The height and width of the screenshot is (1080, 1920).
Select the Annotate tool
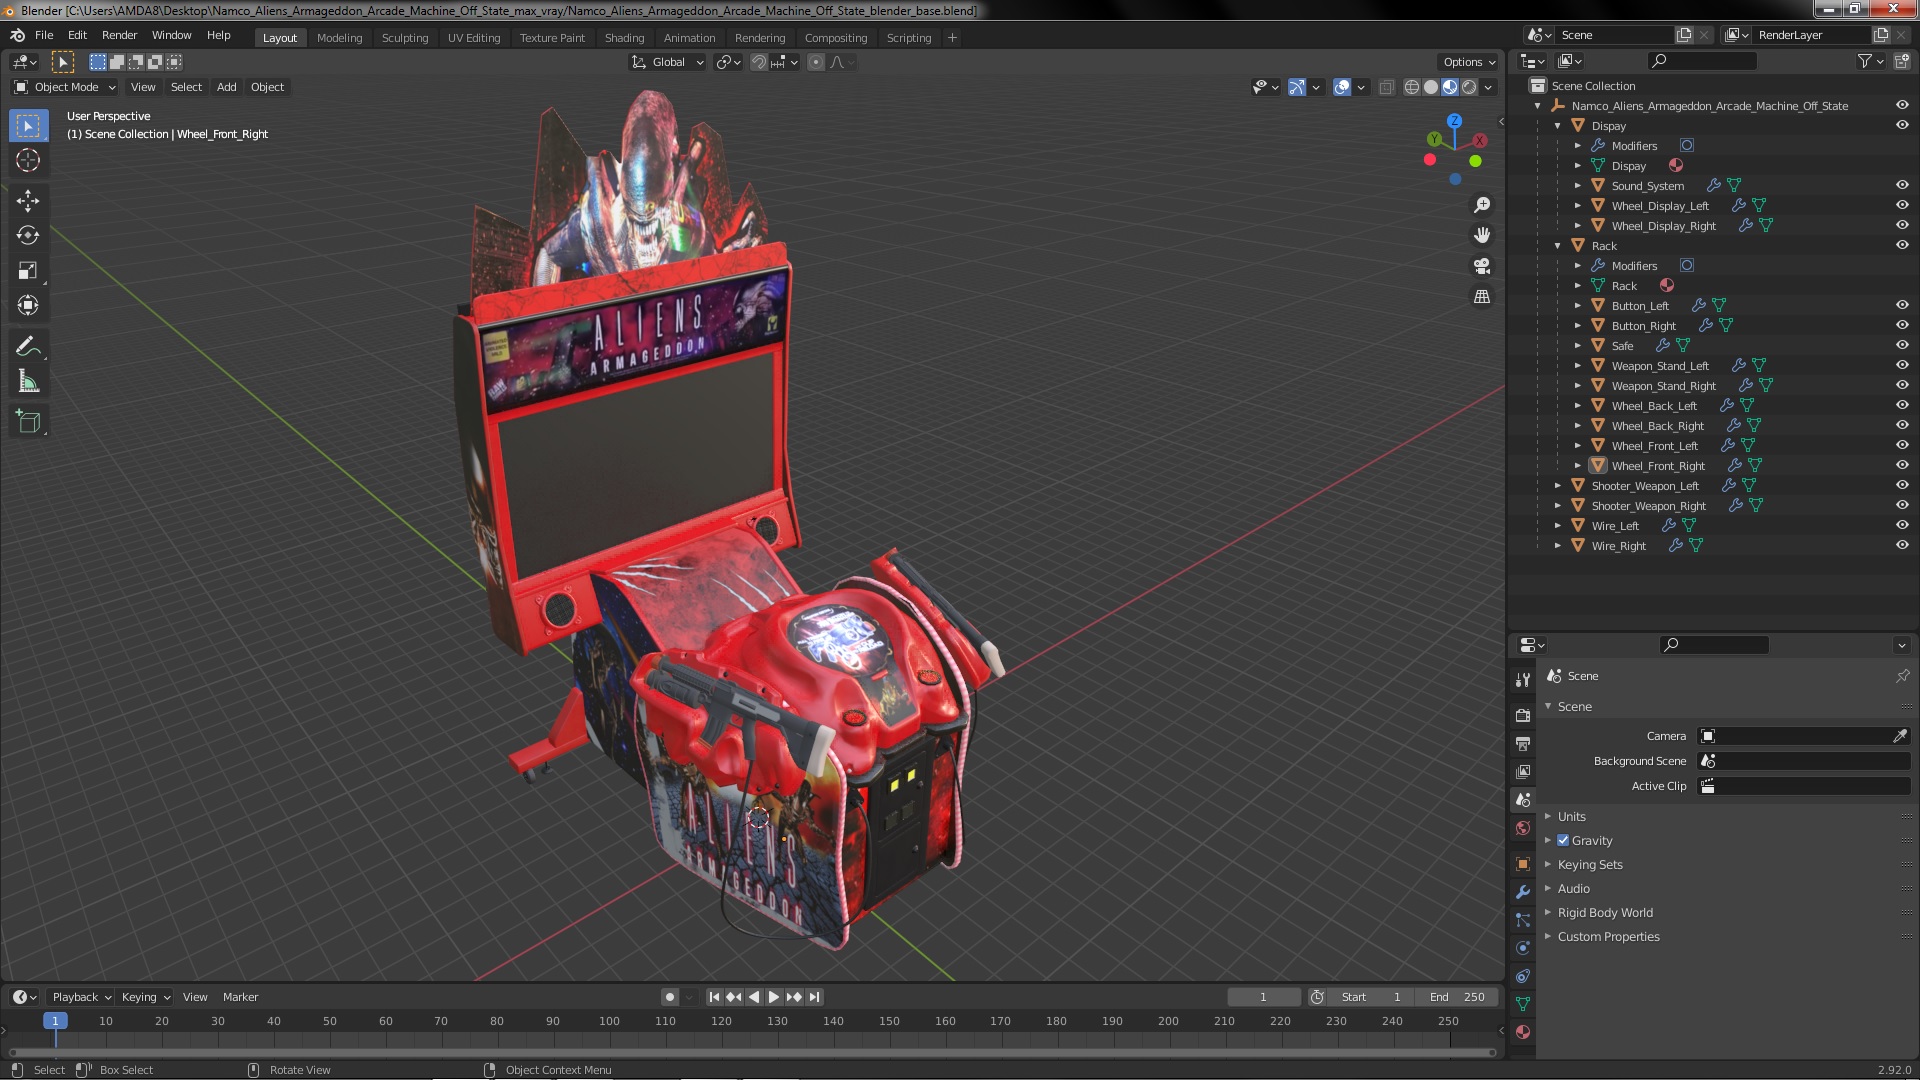[28, 347]
